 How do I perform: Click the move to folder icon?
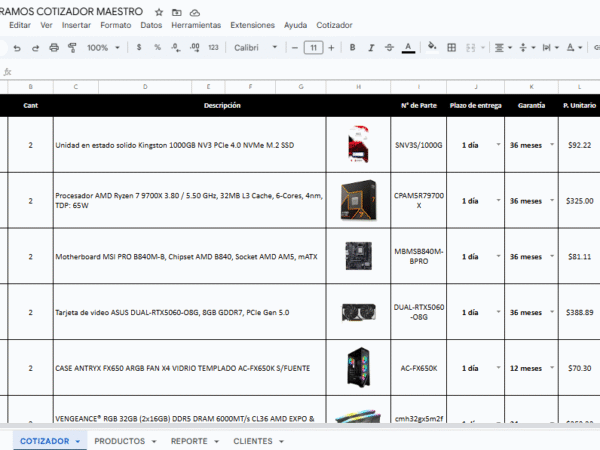pos(176,11)
